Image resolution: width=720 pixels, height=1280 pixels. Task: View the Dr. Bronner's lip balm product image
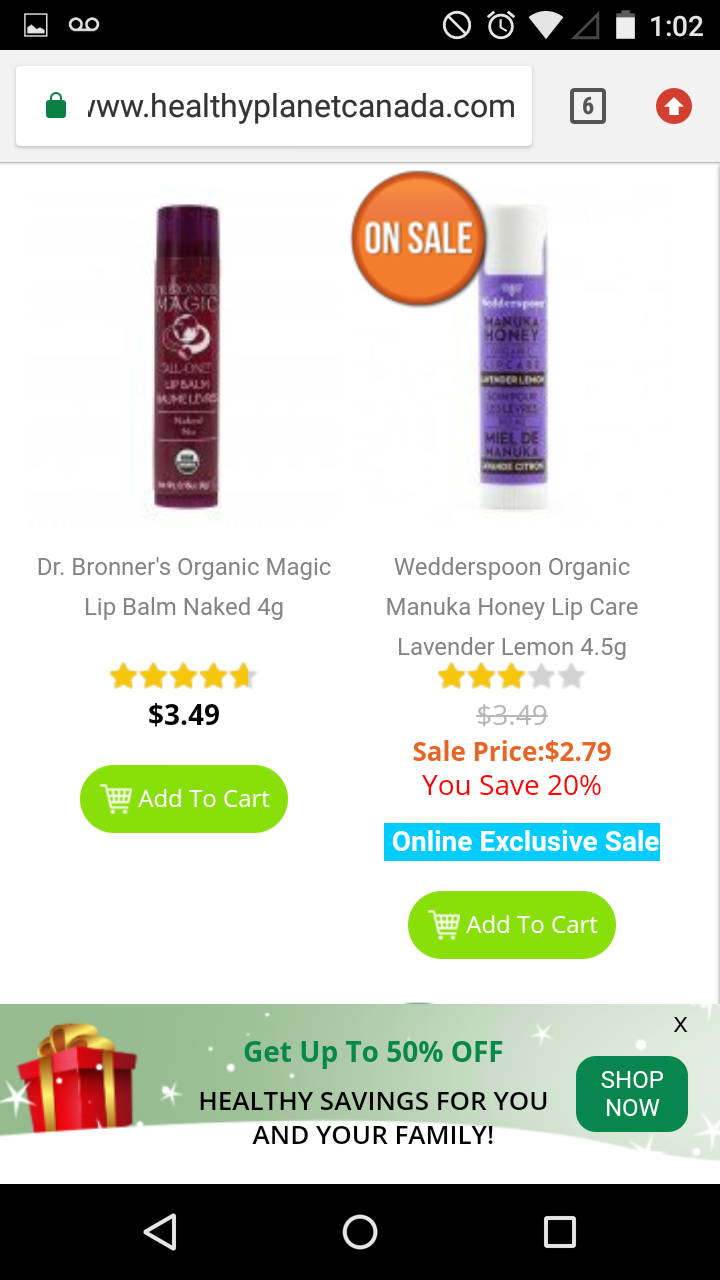tap(186, 356)
